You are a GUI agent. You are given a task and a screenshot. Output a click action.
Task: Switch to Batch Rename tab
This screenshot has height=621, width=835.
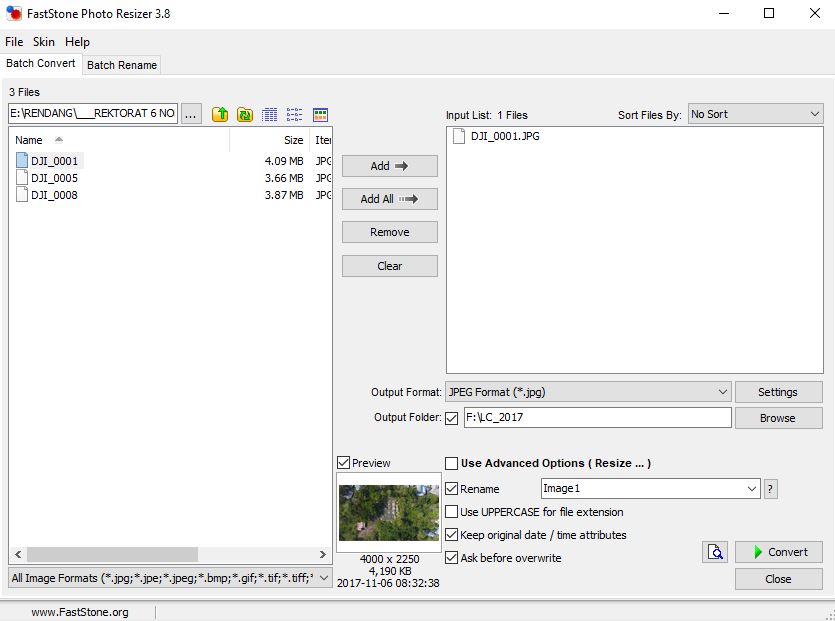click(x=122, y=65)
